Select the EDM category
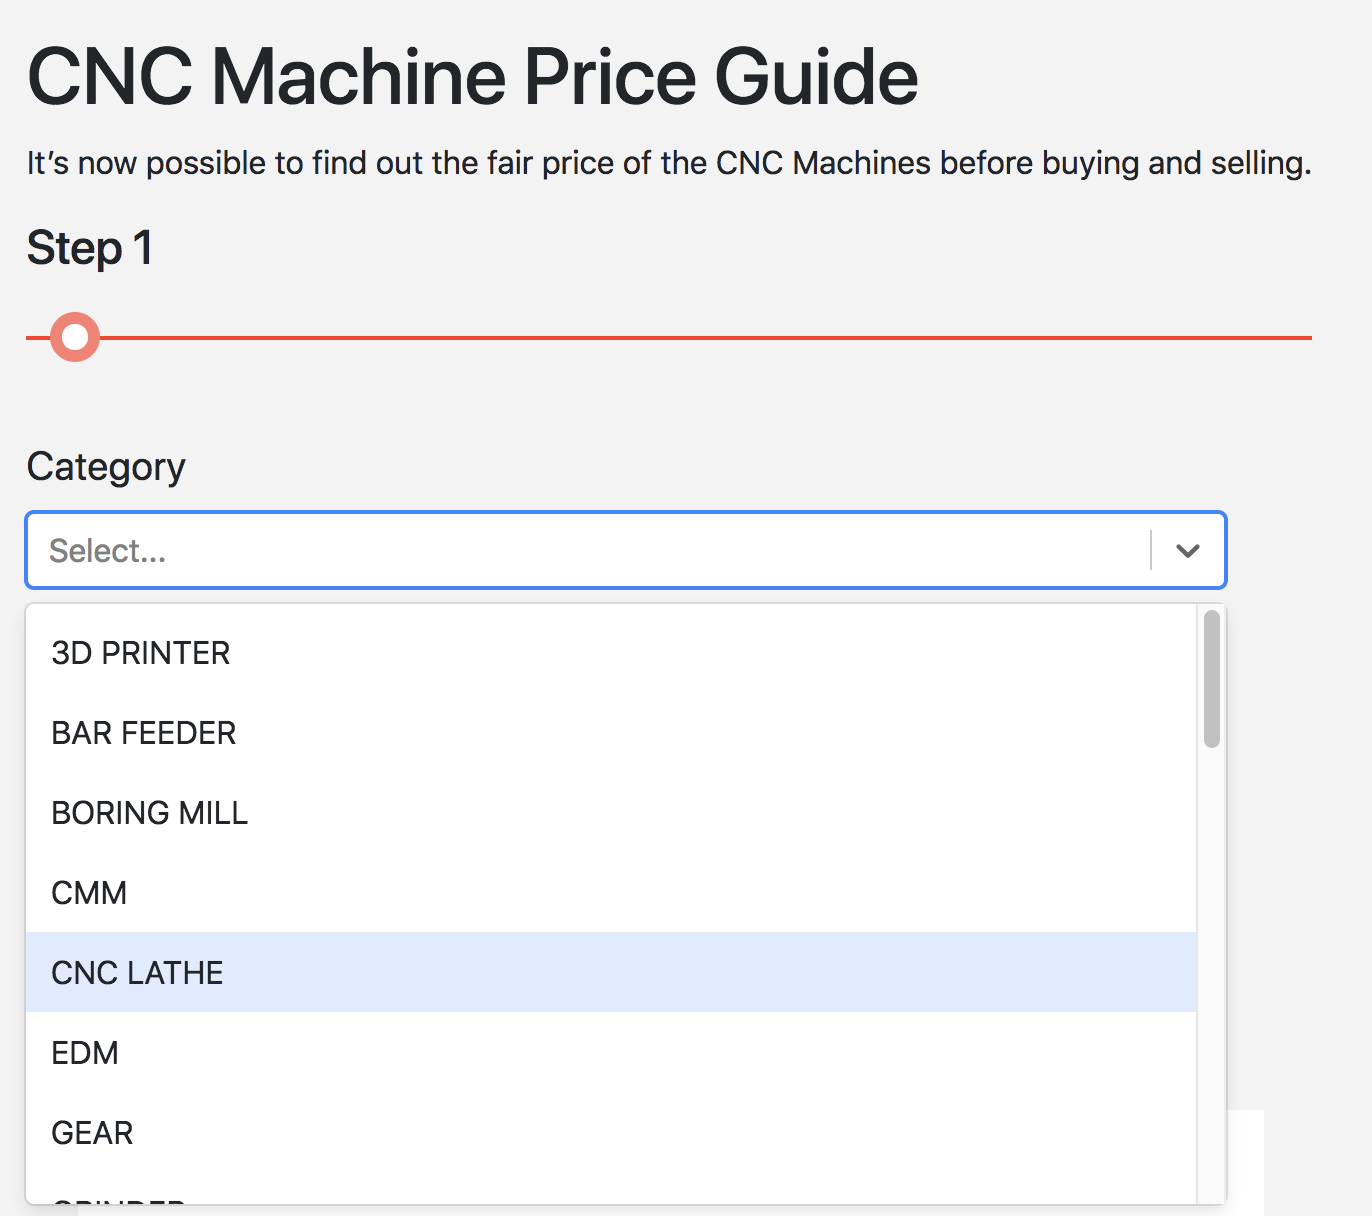 [84, 1052]
